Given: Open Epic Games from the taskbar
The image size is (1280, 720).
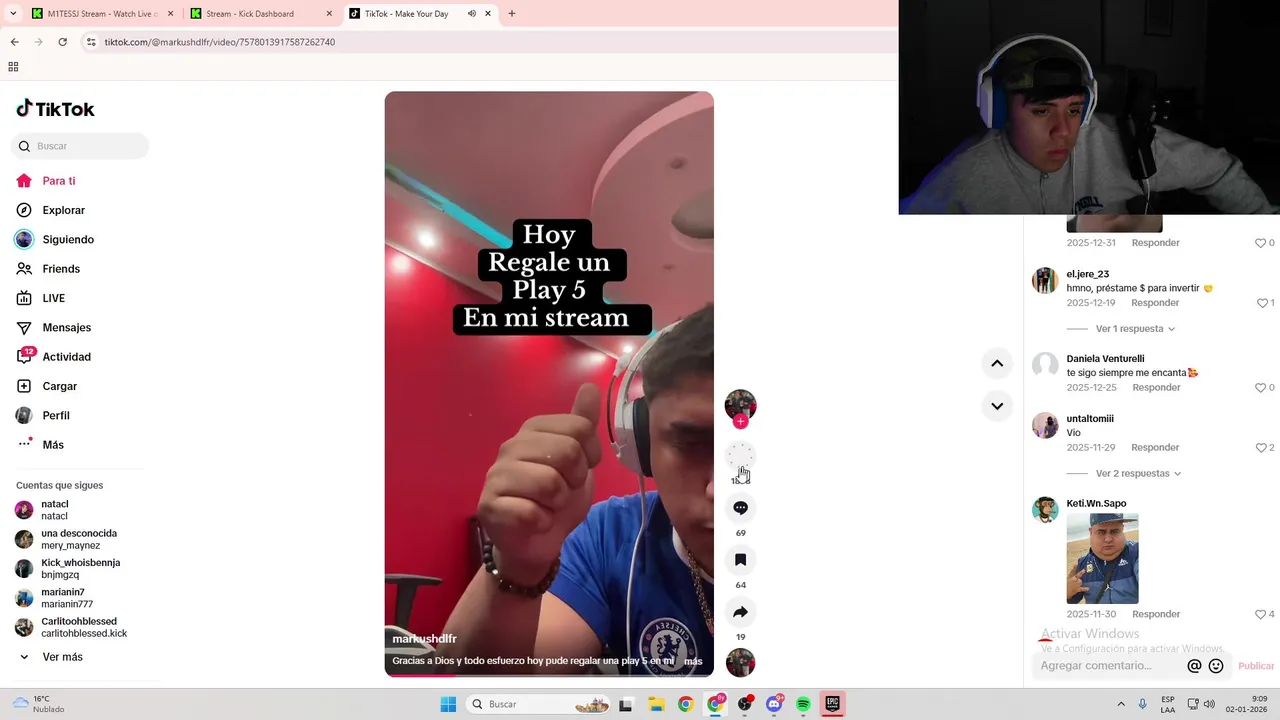Looking at the screenshot, I should pos(832,704).
